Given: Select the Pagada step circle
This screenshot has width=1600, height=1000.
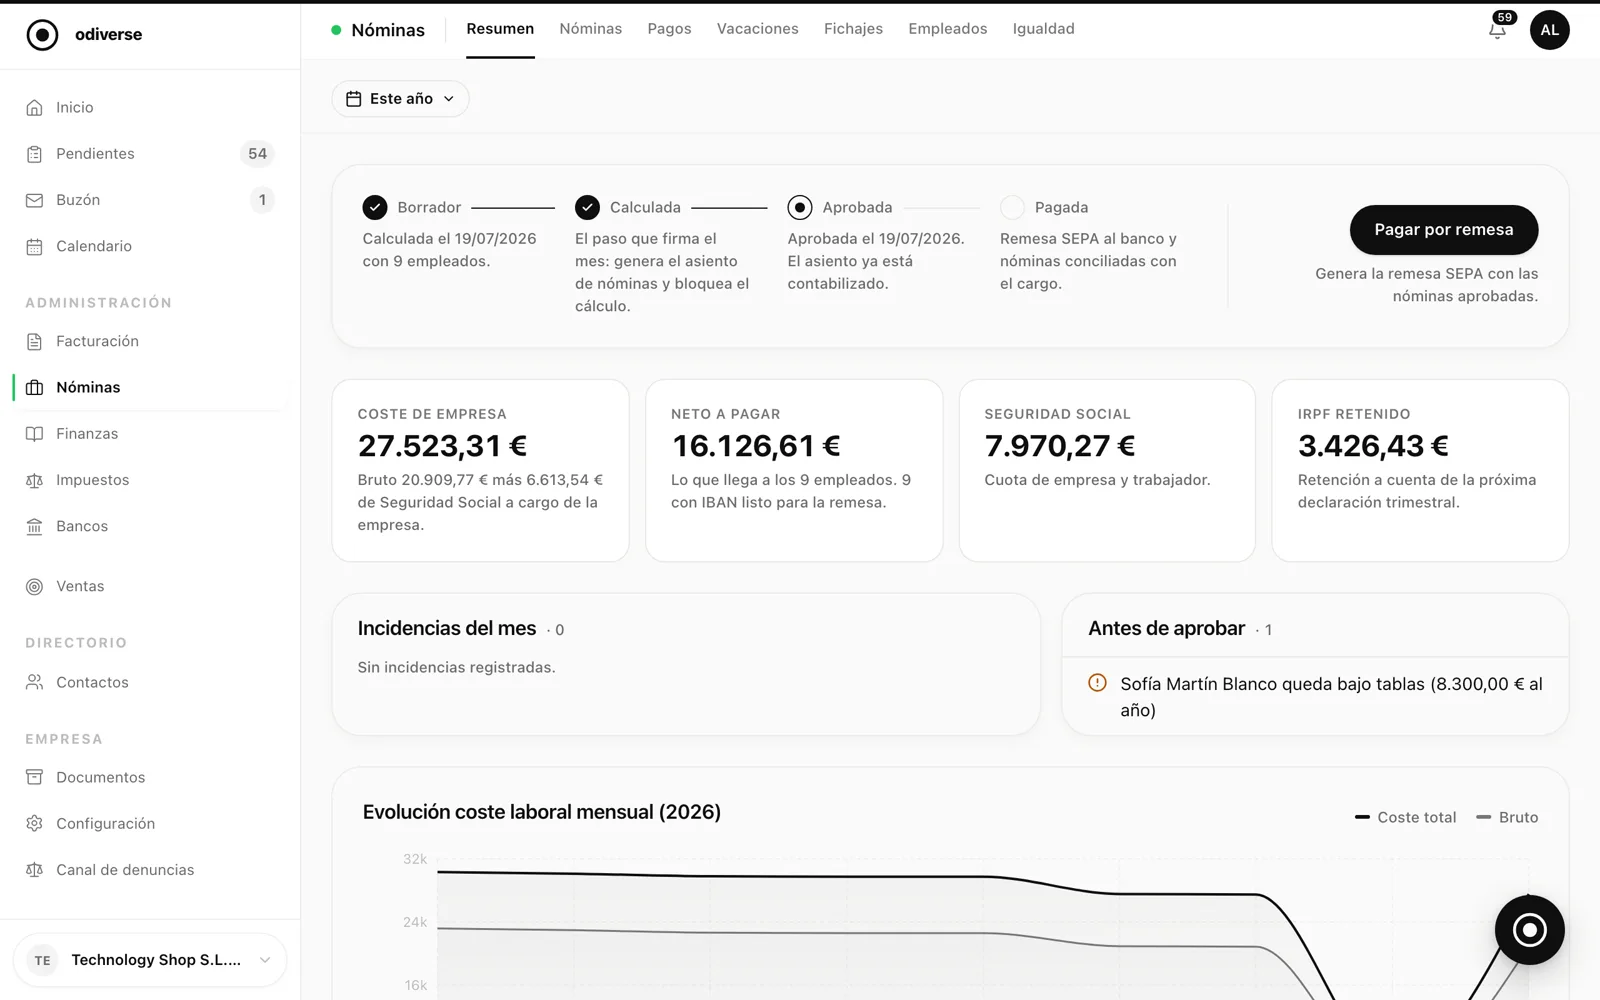Looking at the screenshot, I should pos(1012,207).
